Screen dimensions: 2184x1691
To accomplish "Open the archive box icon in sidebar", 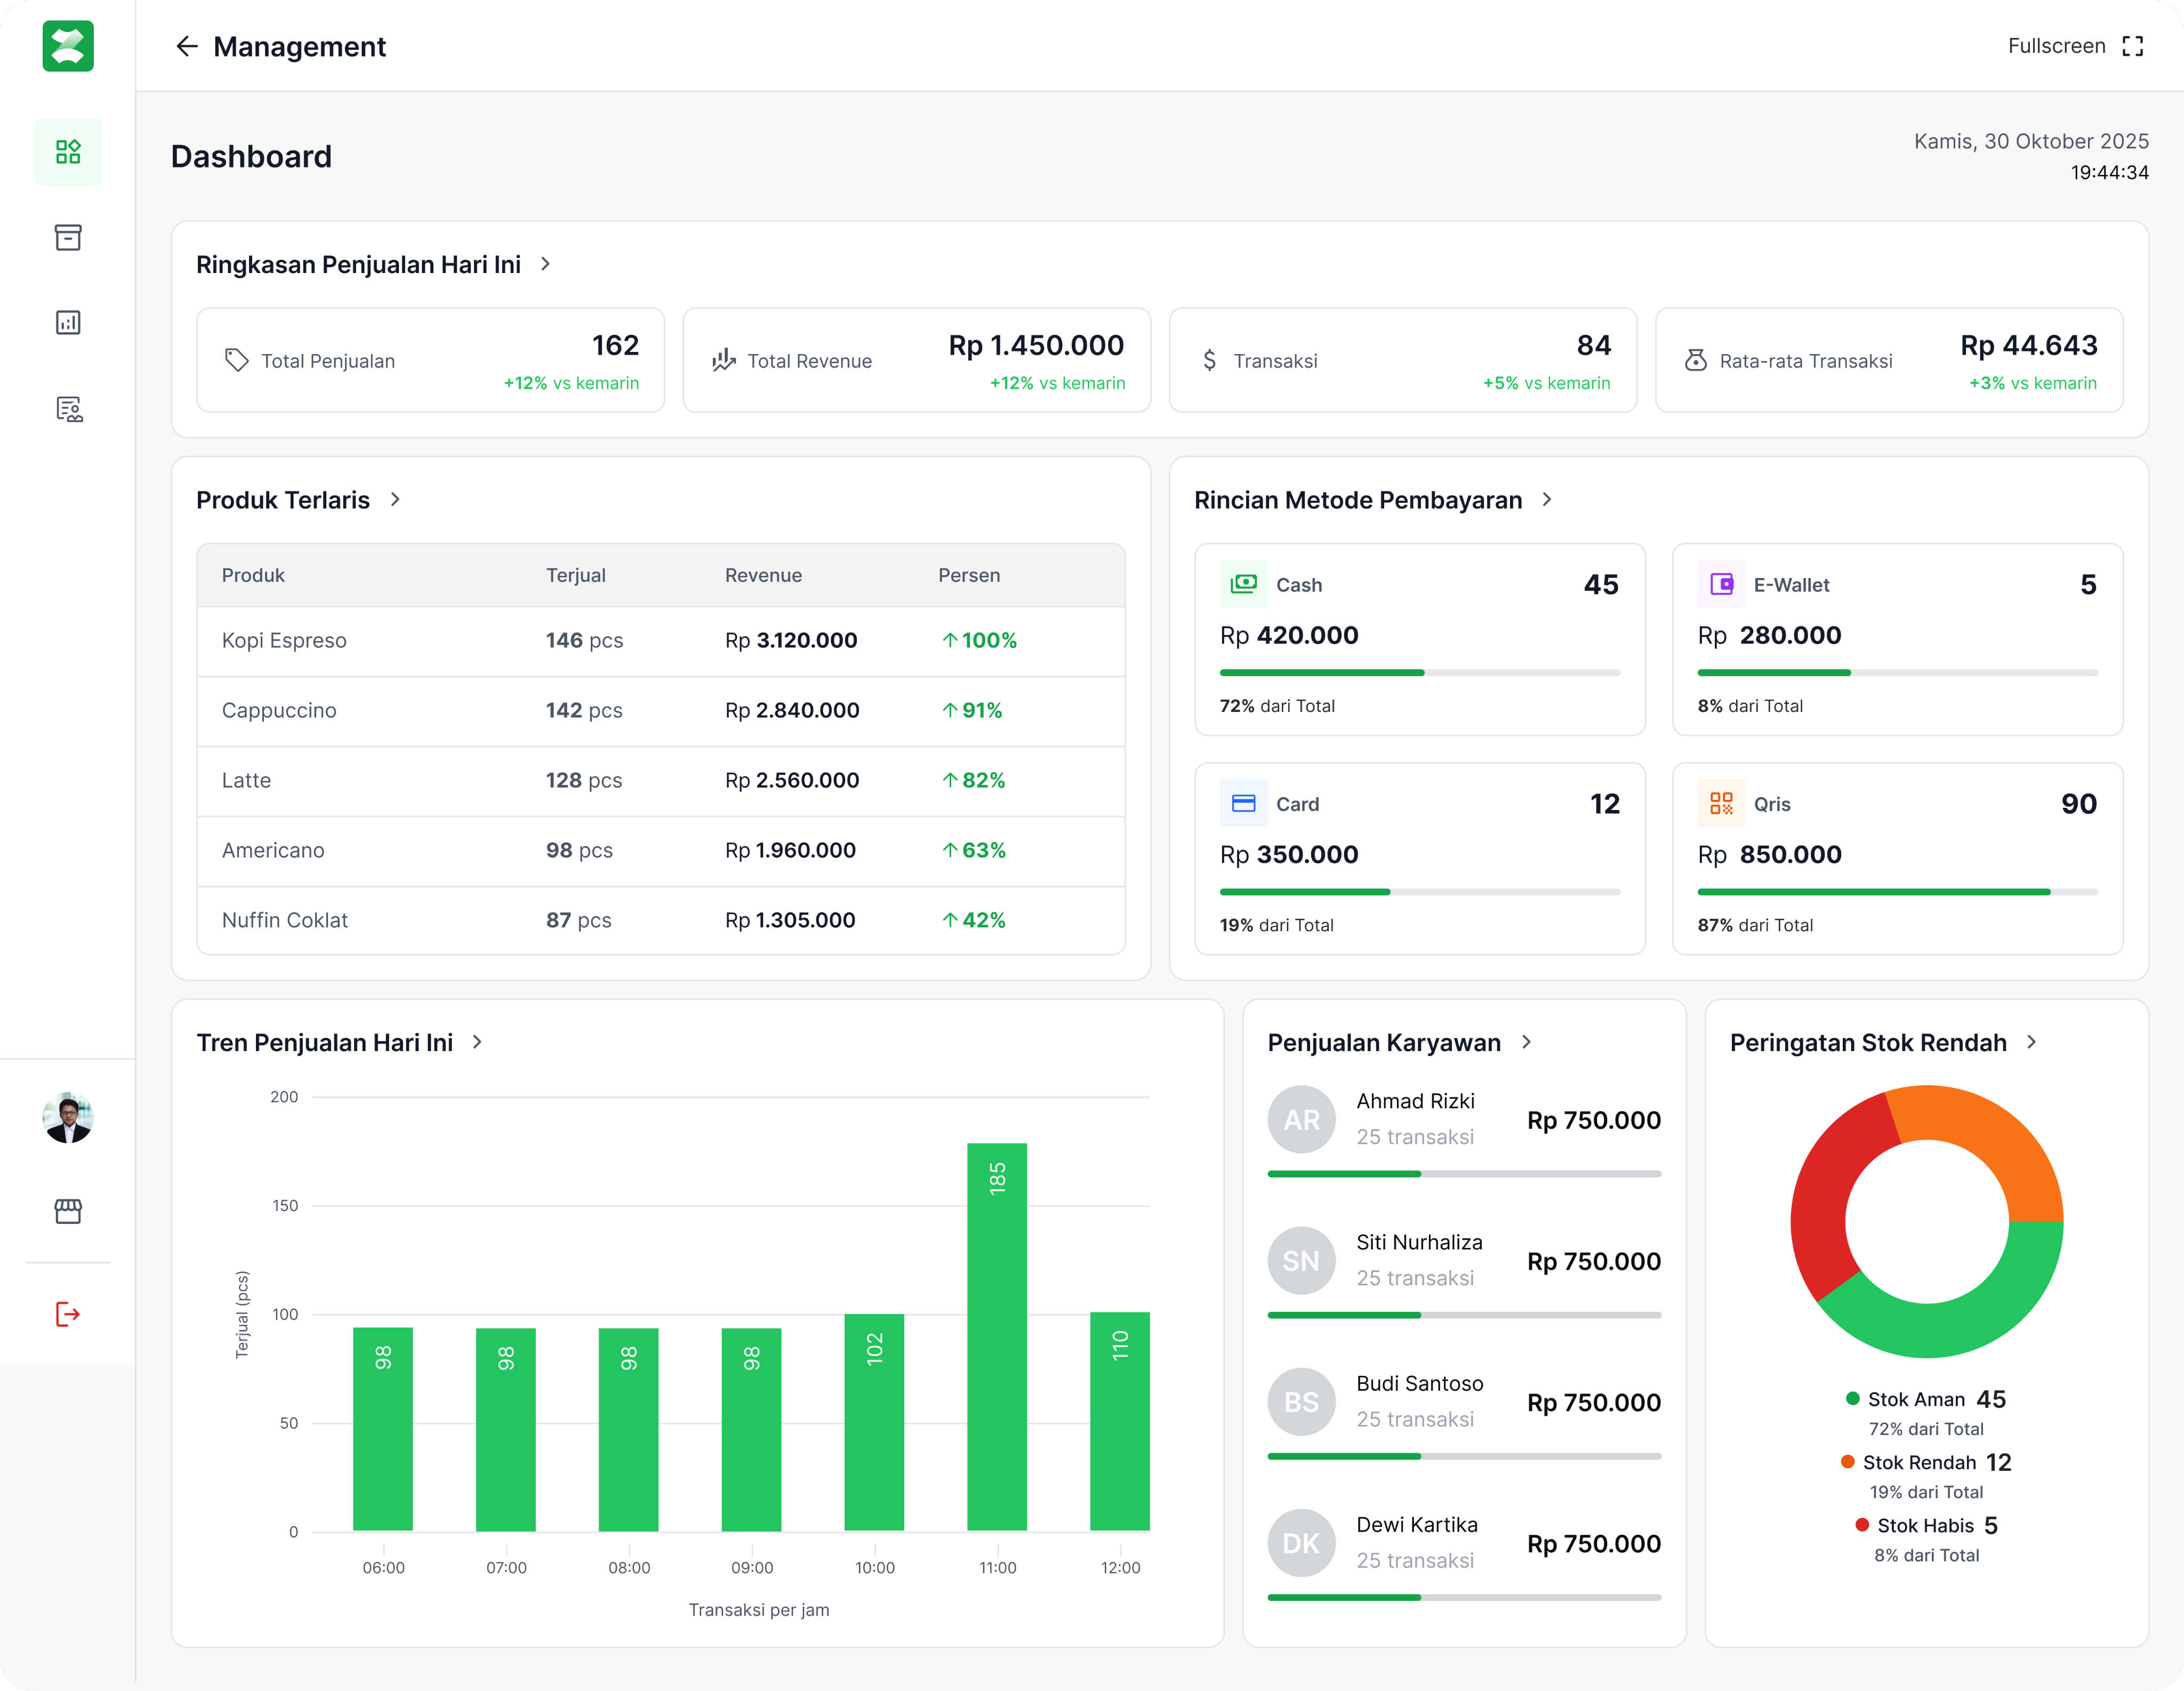I will (68, 237).
